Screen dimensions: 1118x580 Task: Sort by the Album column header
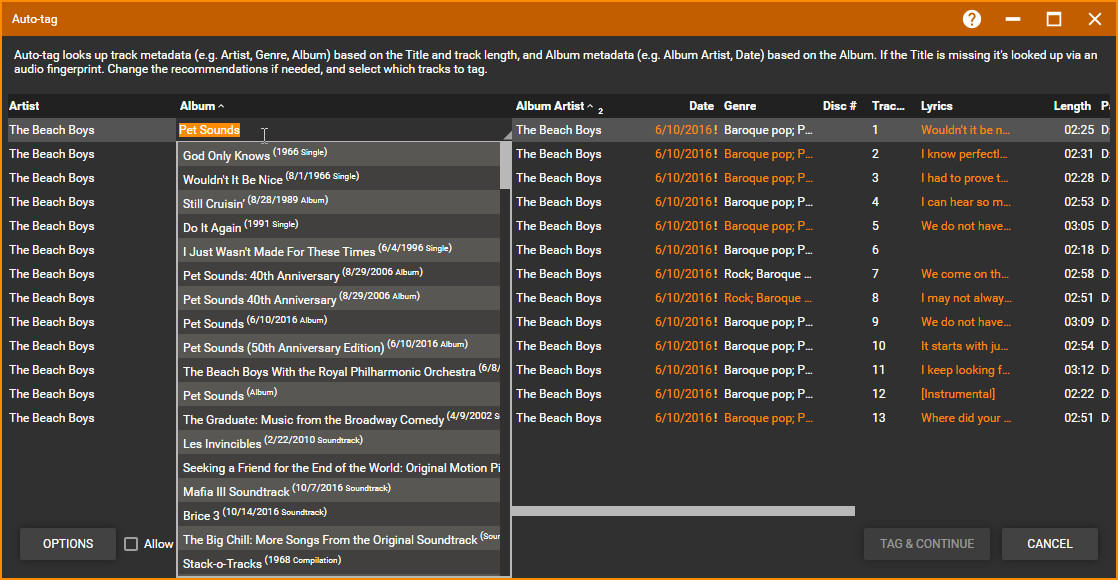pyautogui.click(x=198, y=106)
